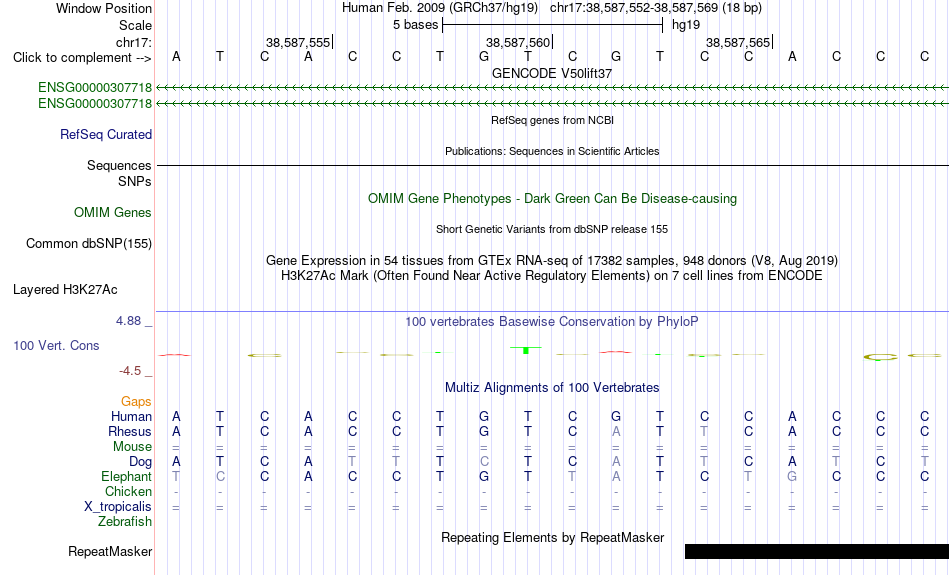Image resolution: width=950 pixels, height=575 pixels.
Task: Click the faded C in the Dog row
Action: click(484, 462)
